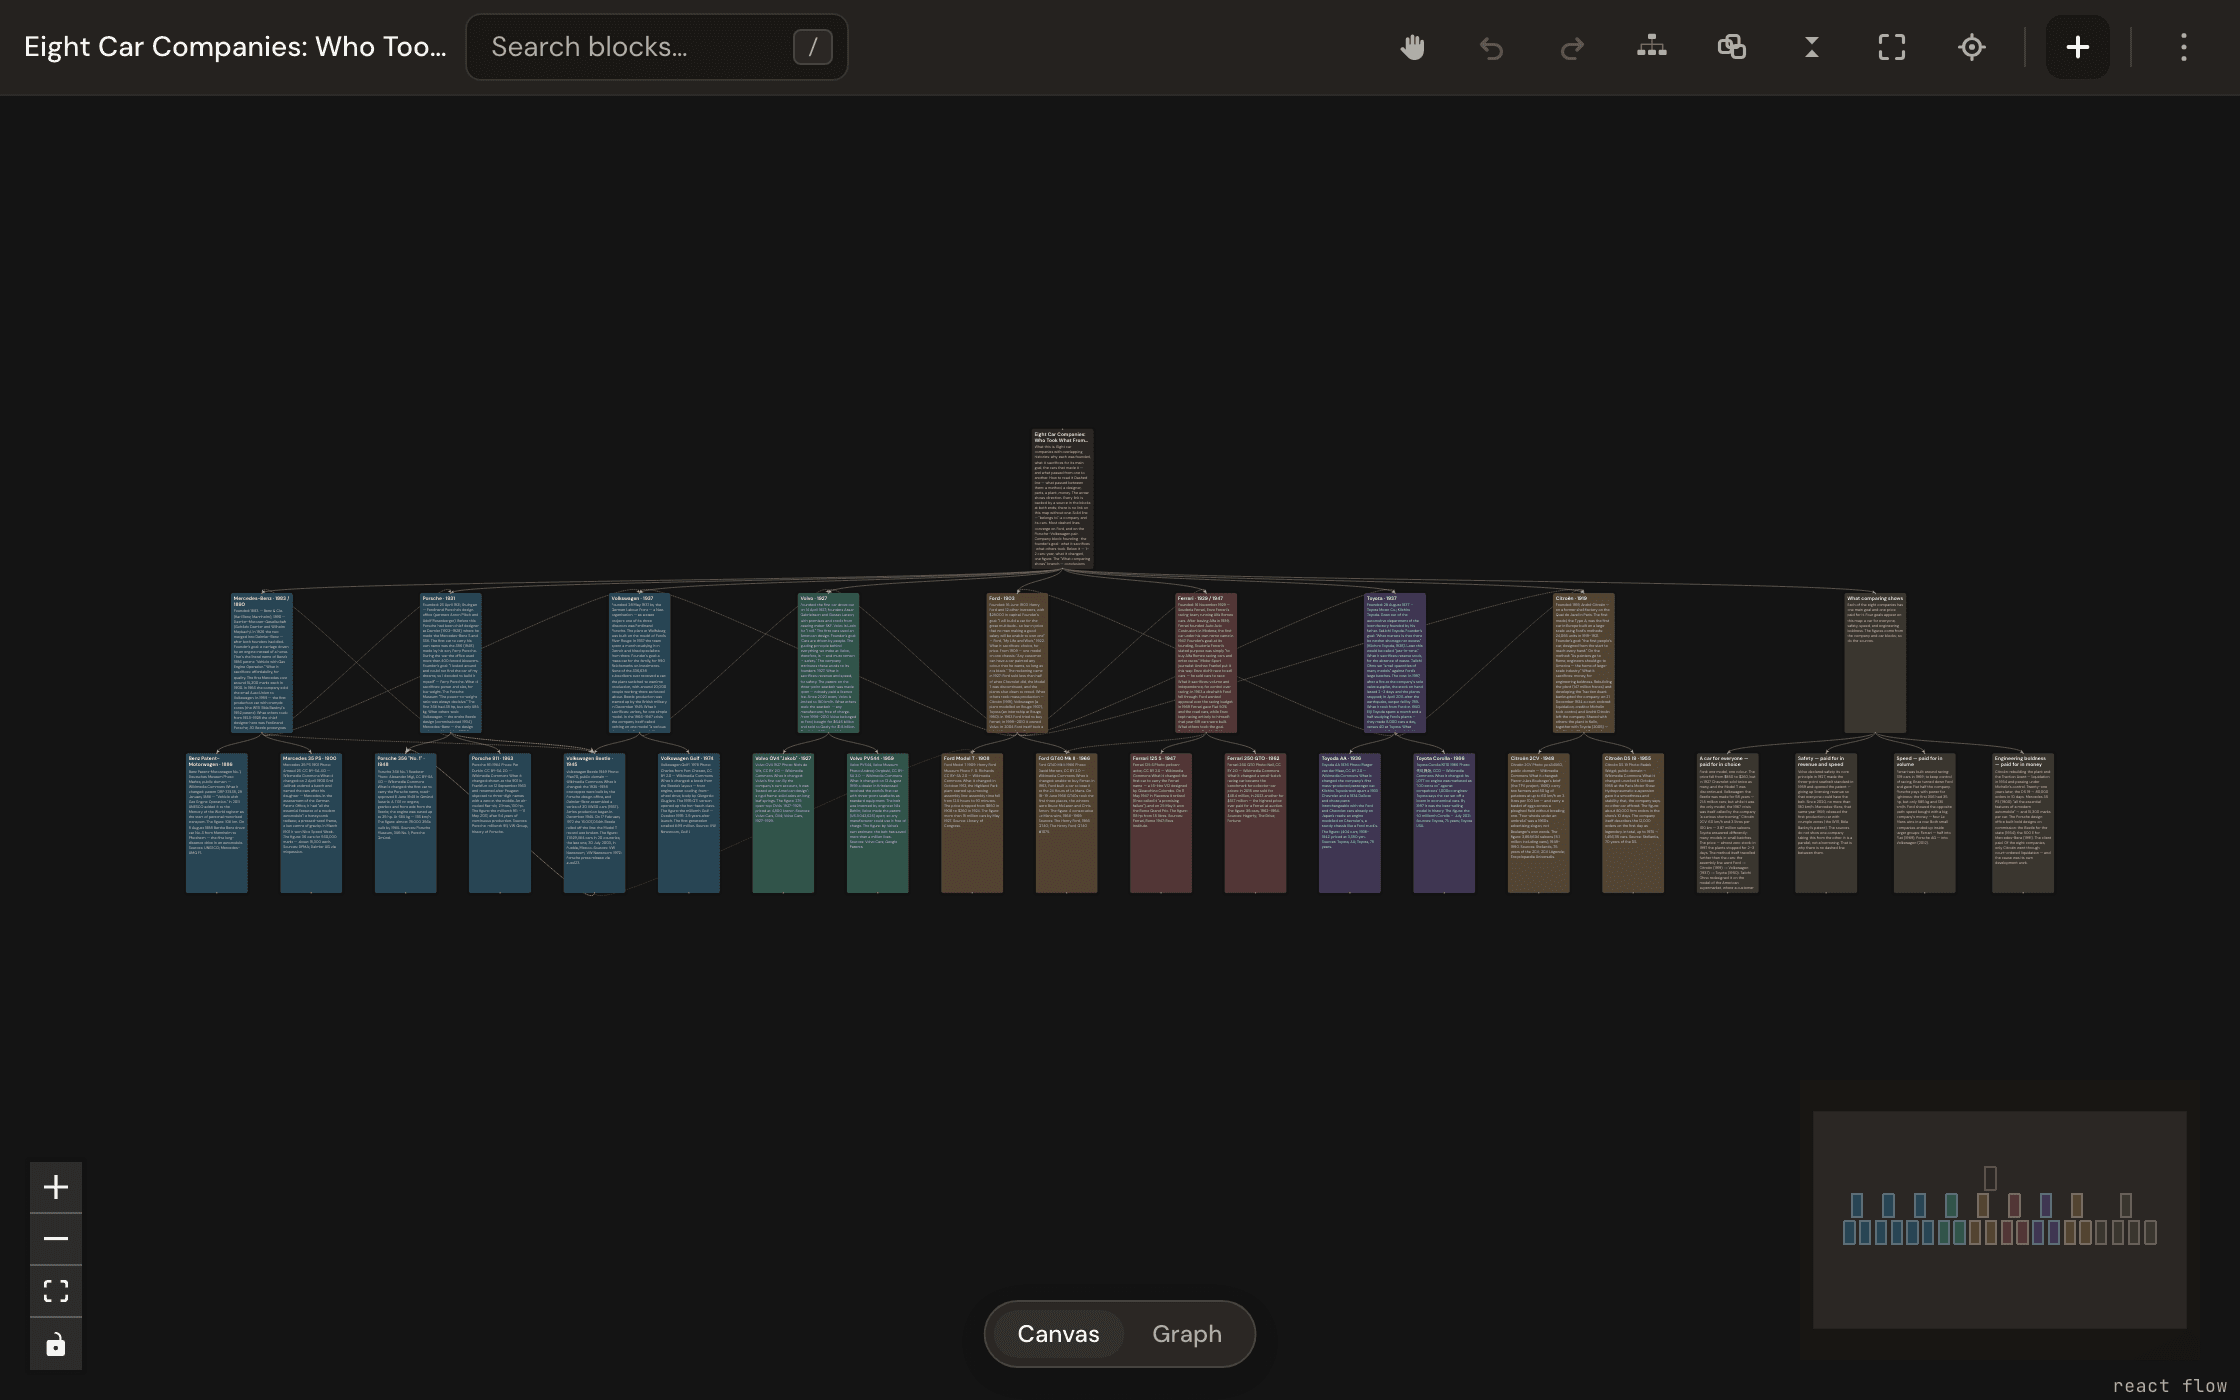Select the What comparing shows block

tap(1875, 663)
